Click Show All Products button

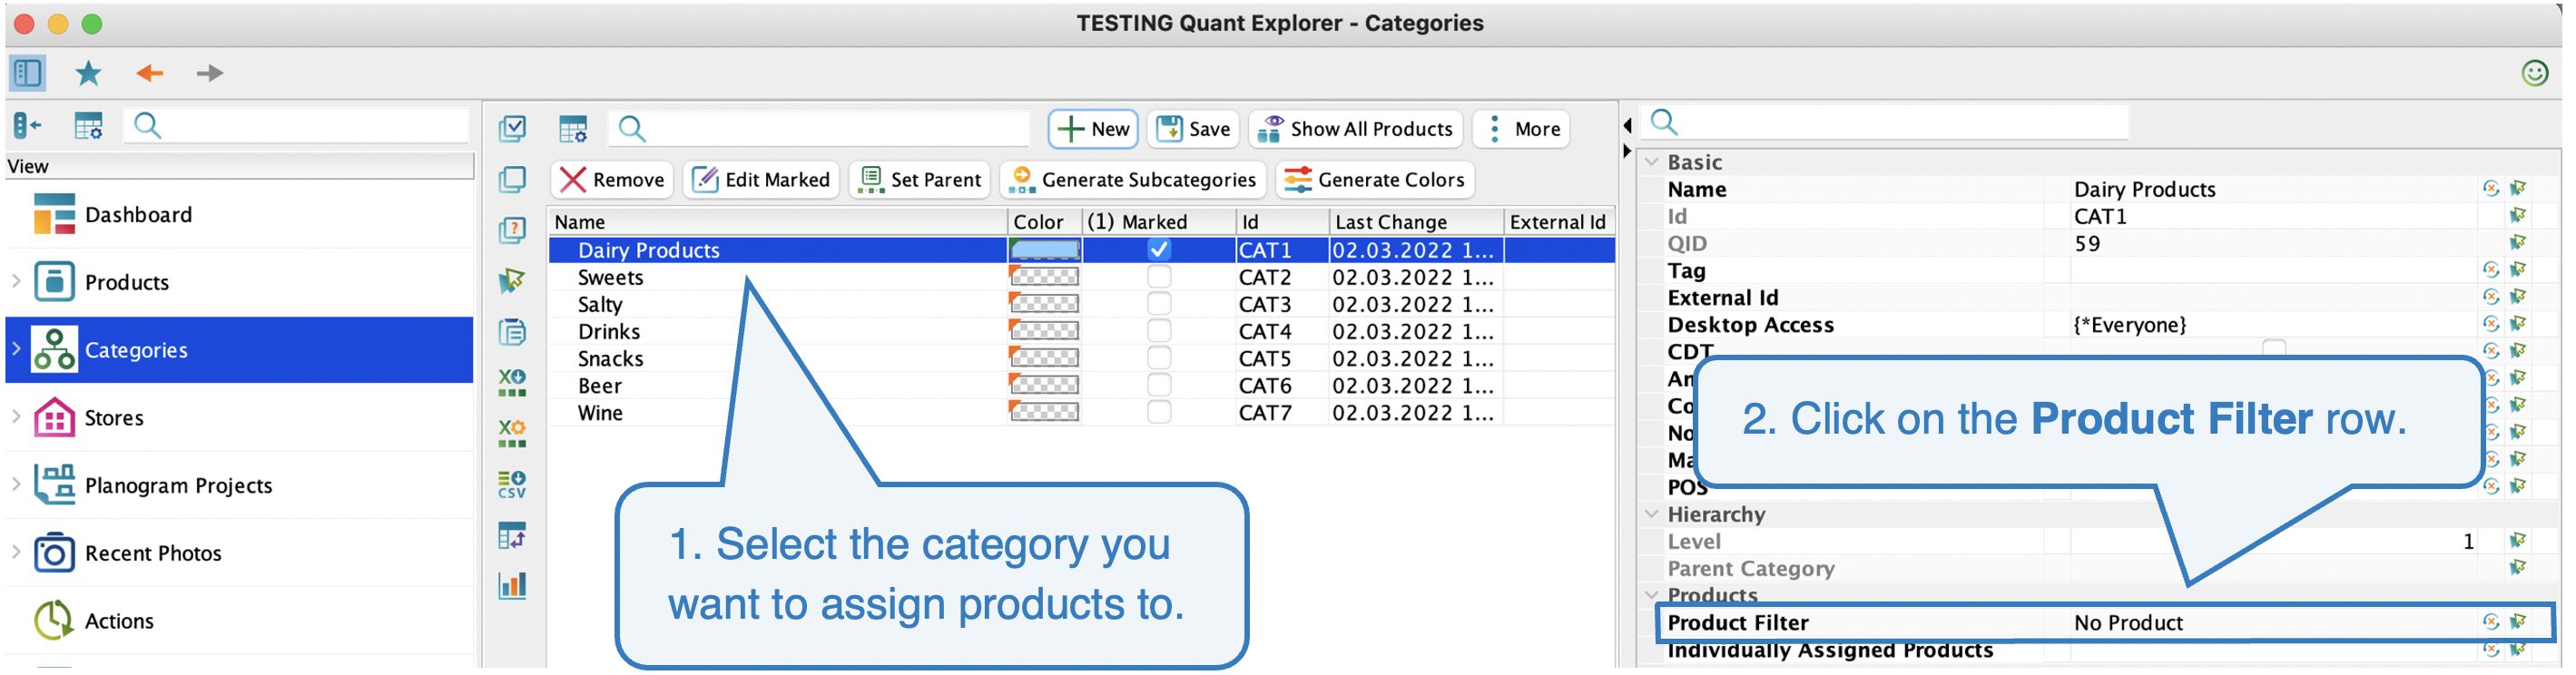(1356, 129)
